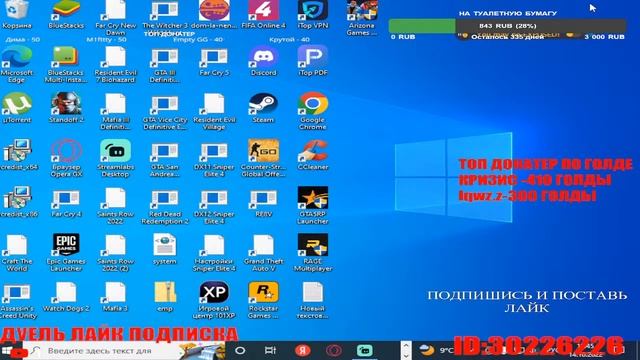This screenshot has width=640, height=360.
Task: Launch Epic Games Launcher icon
Action: pyautogui.click(x=66, y=253)
